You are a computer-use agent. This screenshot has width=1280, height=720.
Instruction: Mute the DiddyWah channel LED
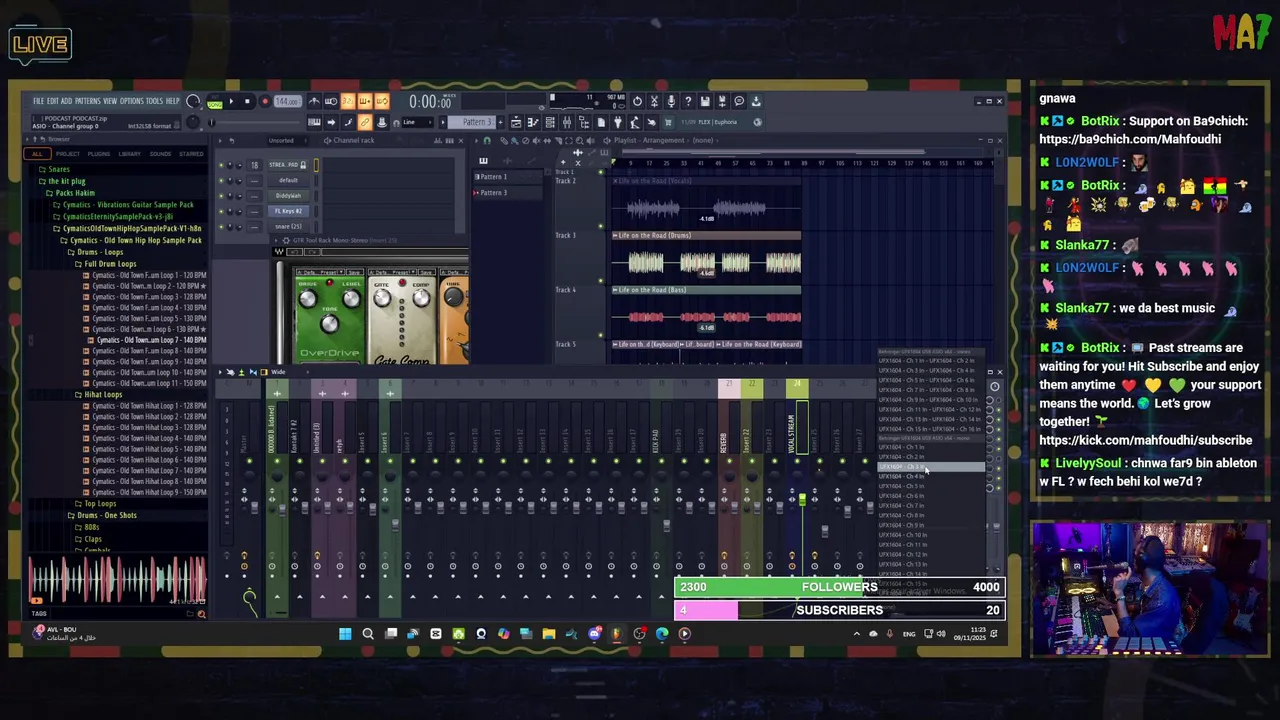point(221,196)
